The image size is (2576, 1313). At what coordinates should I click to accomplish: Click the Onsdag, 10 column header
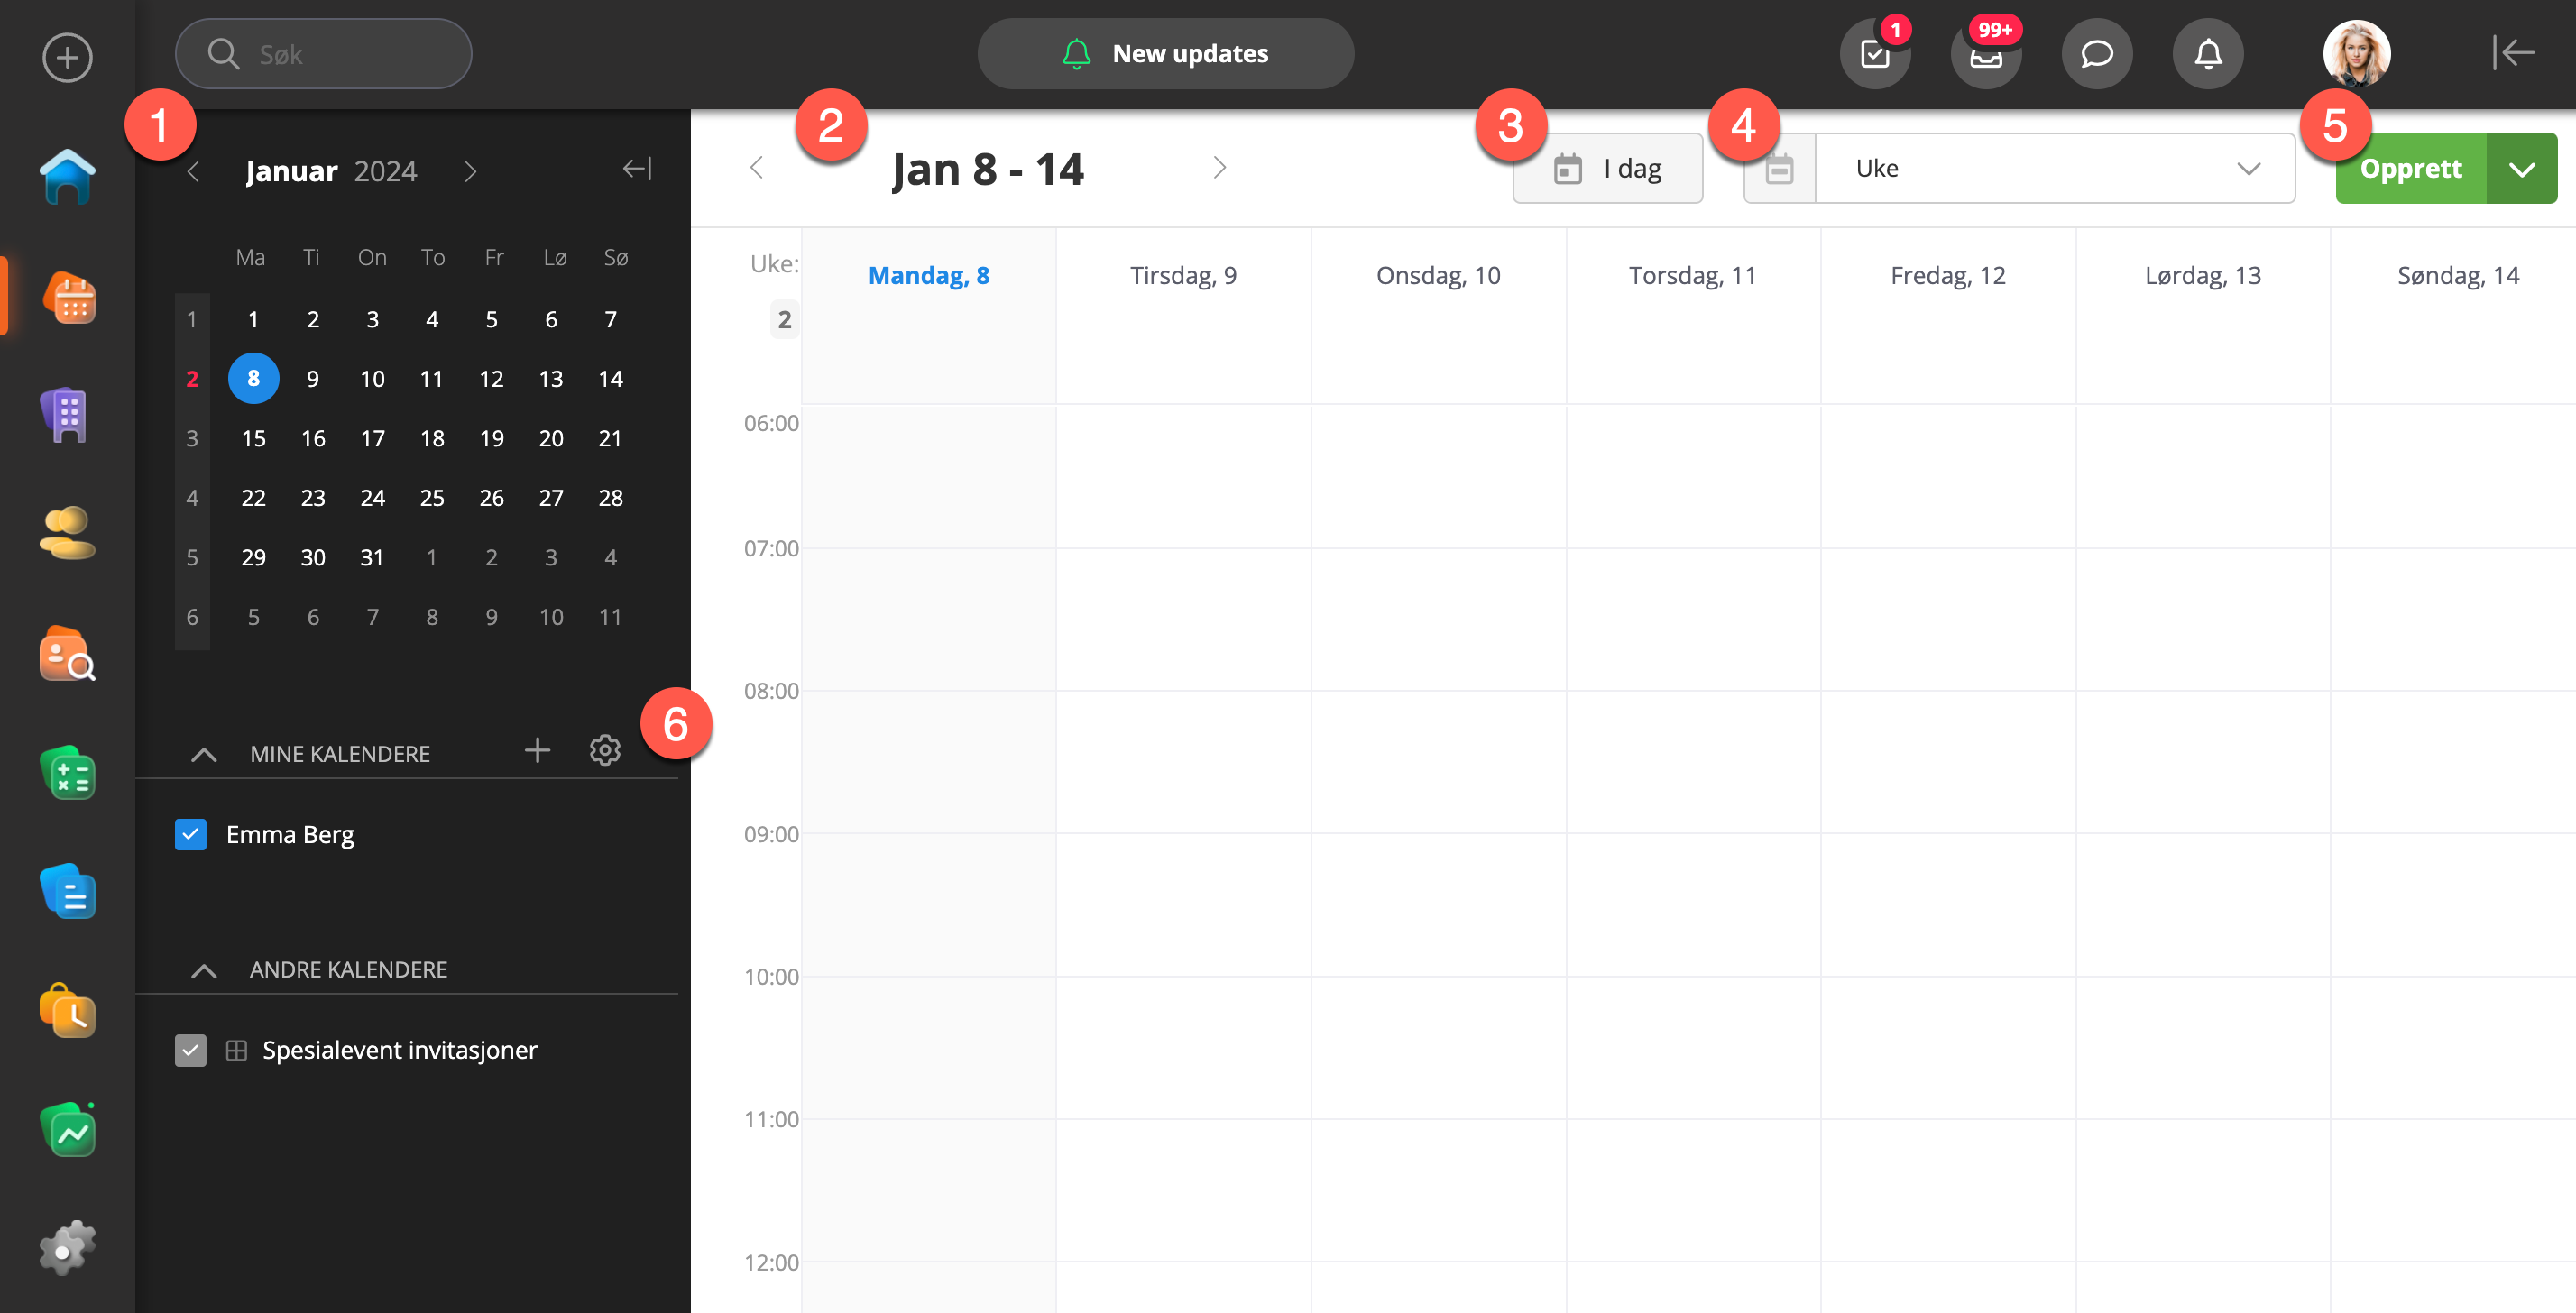[1438, 275]
